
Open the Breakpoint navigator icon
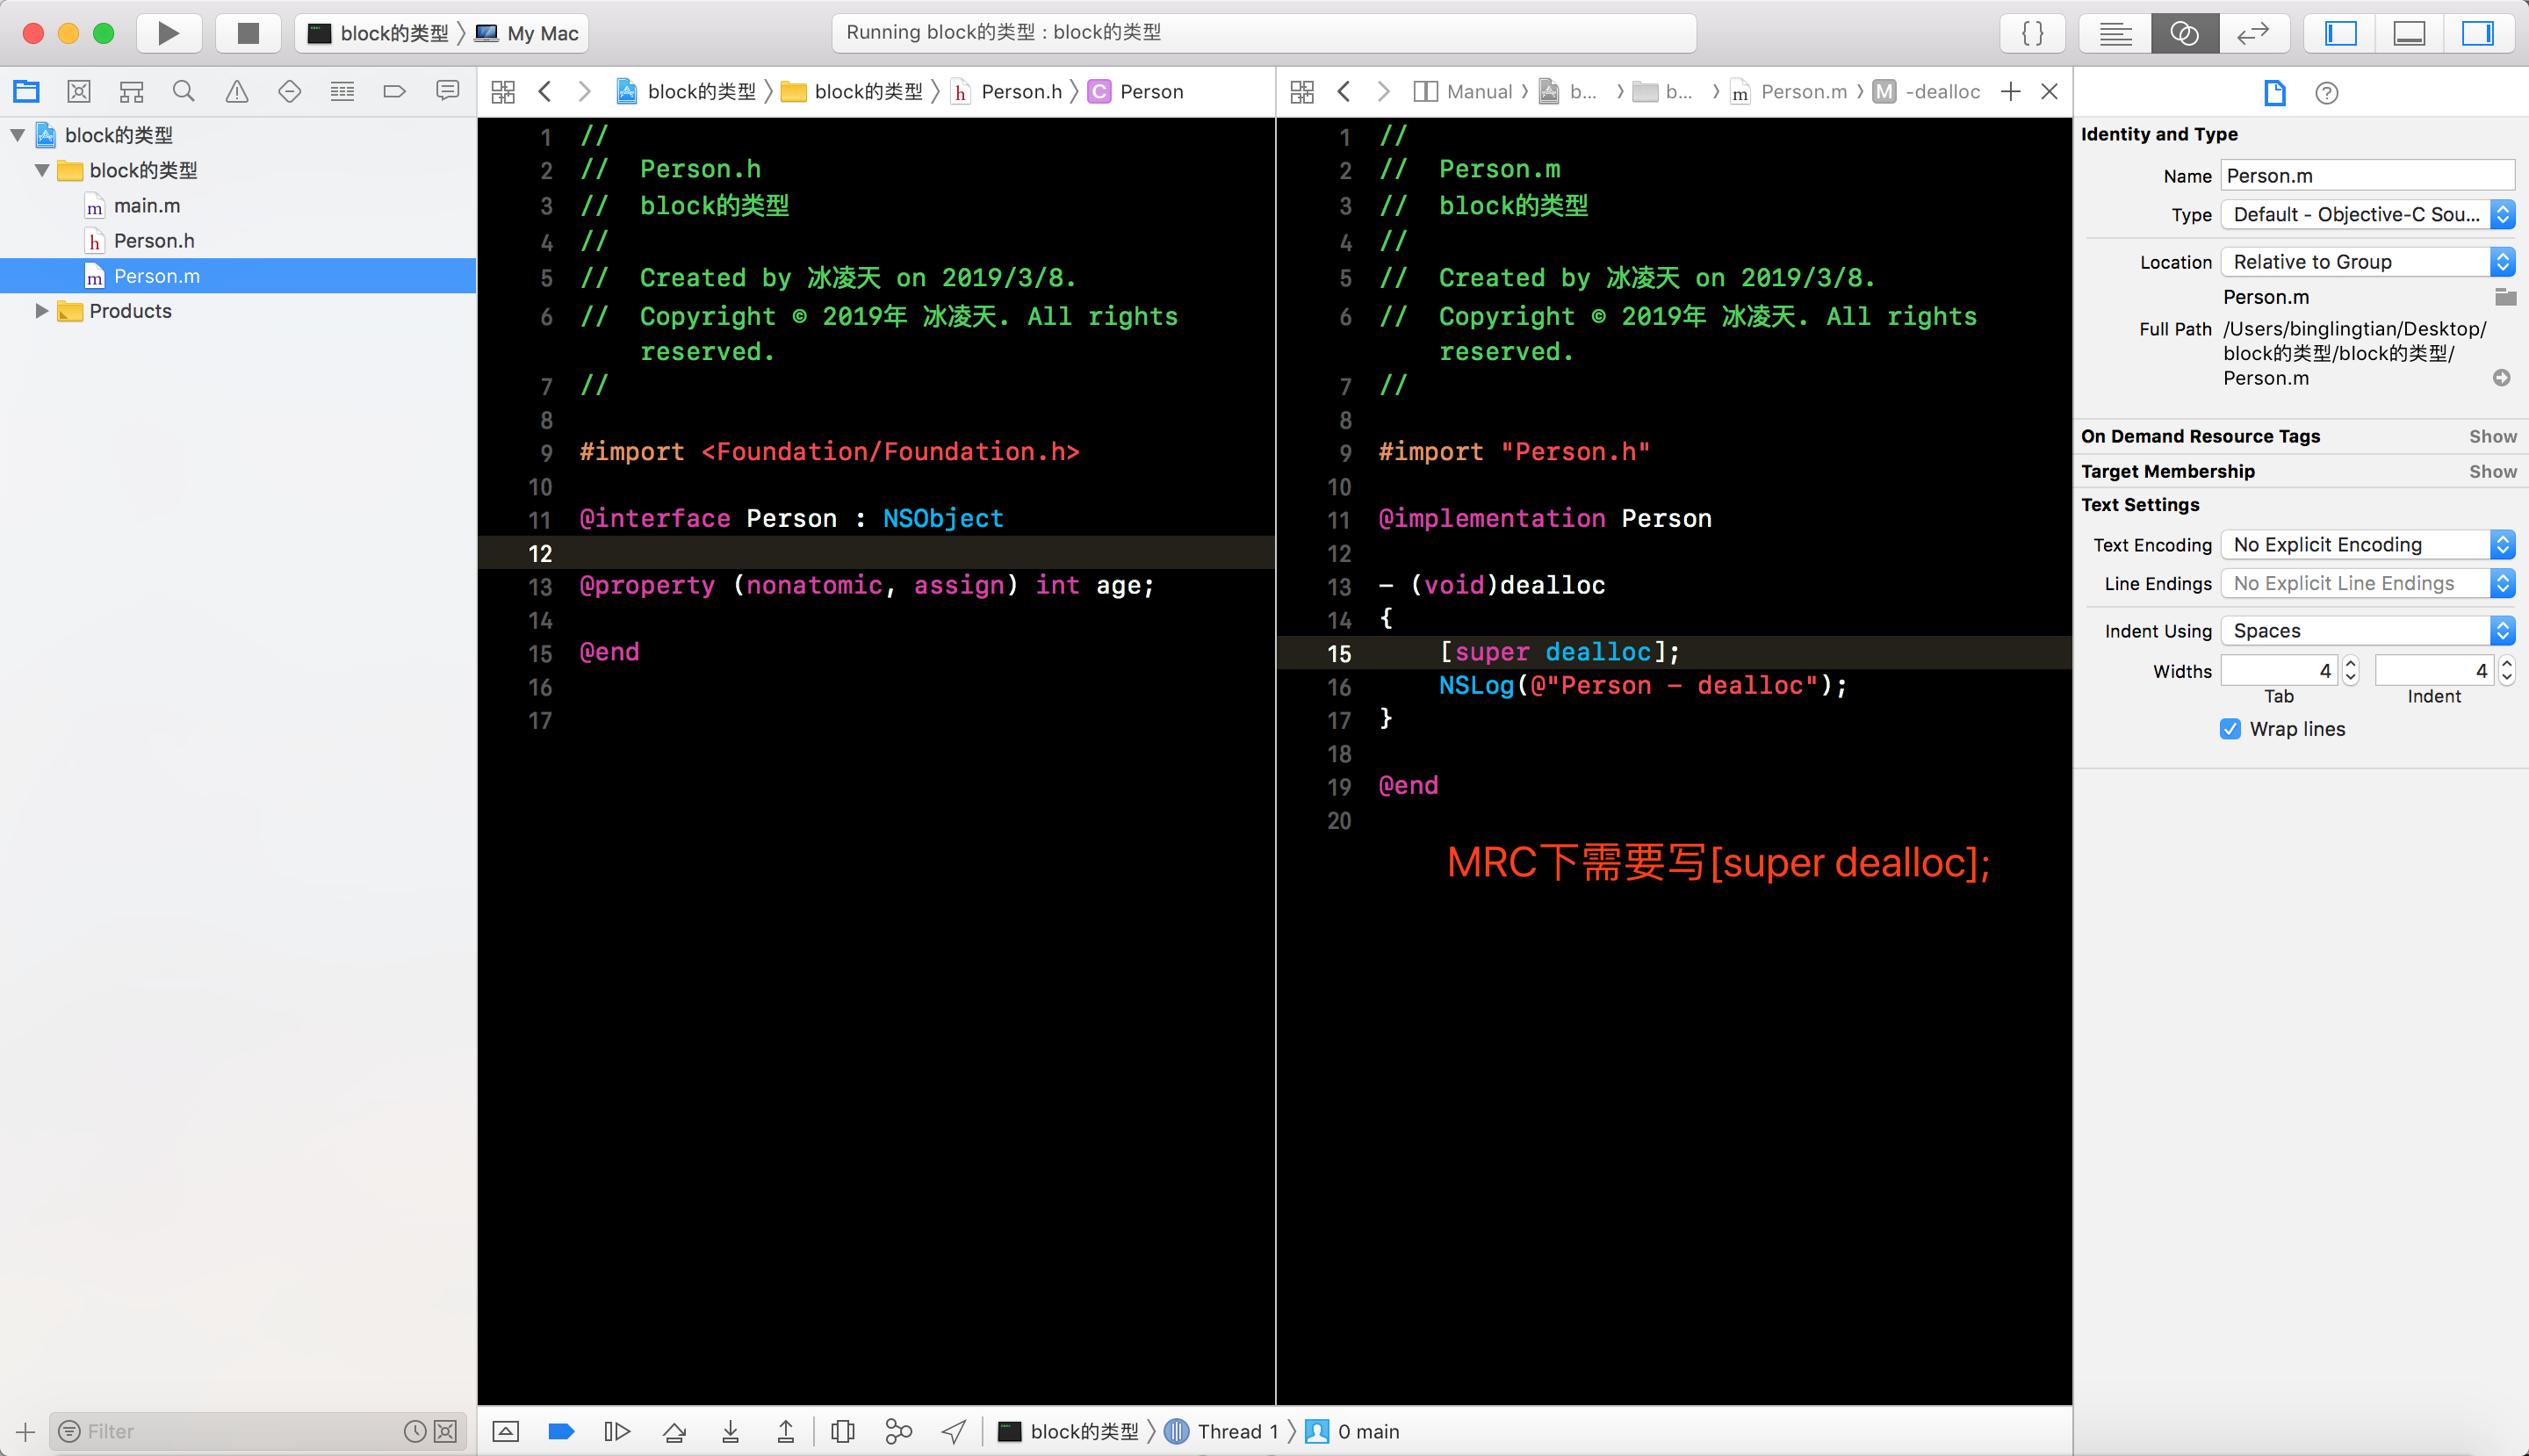point(394,92)
